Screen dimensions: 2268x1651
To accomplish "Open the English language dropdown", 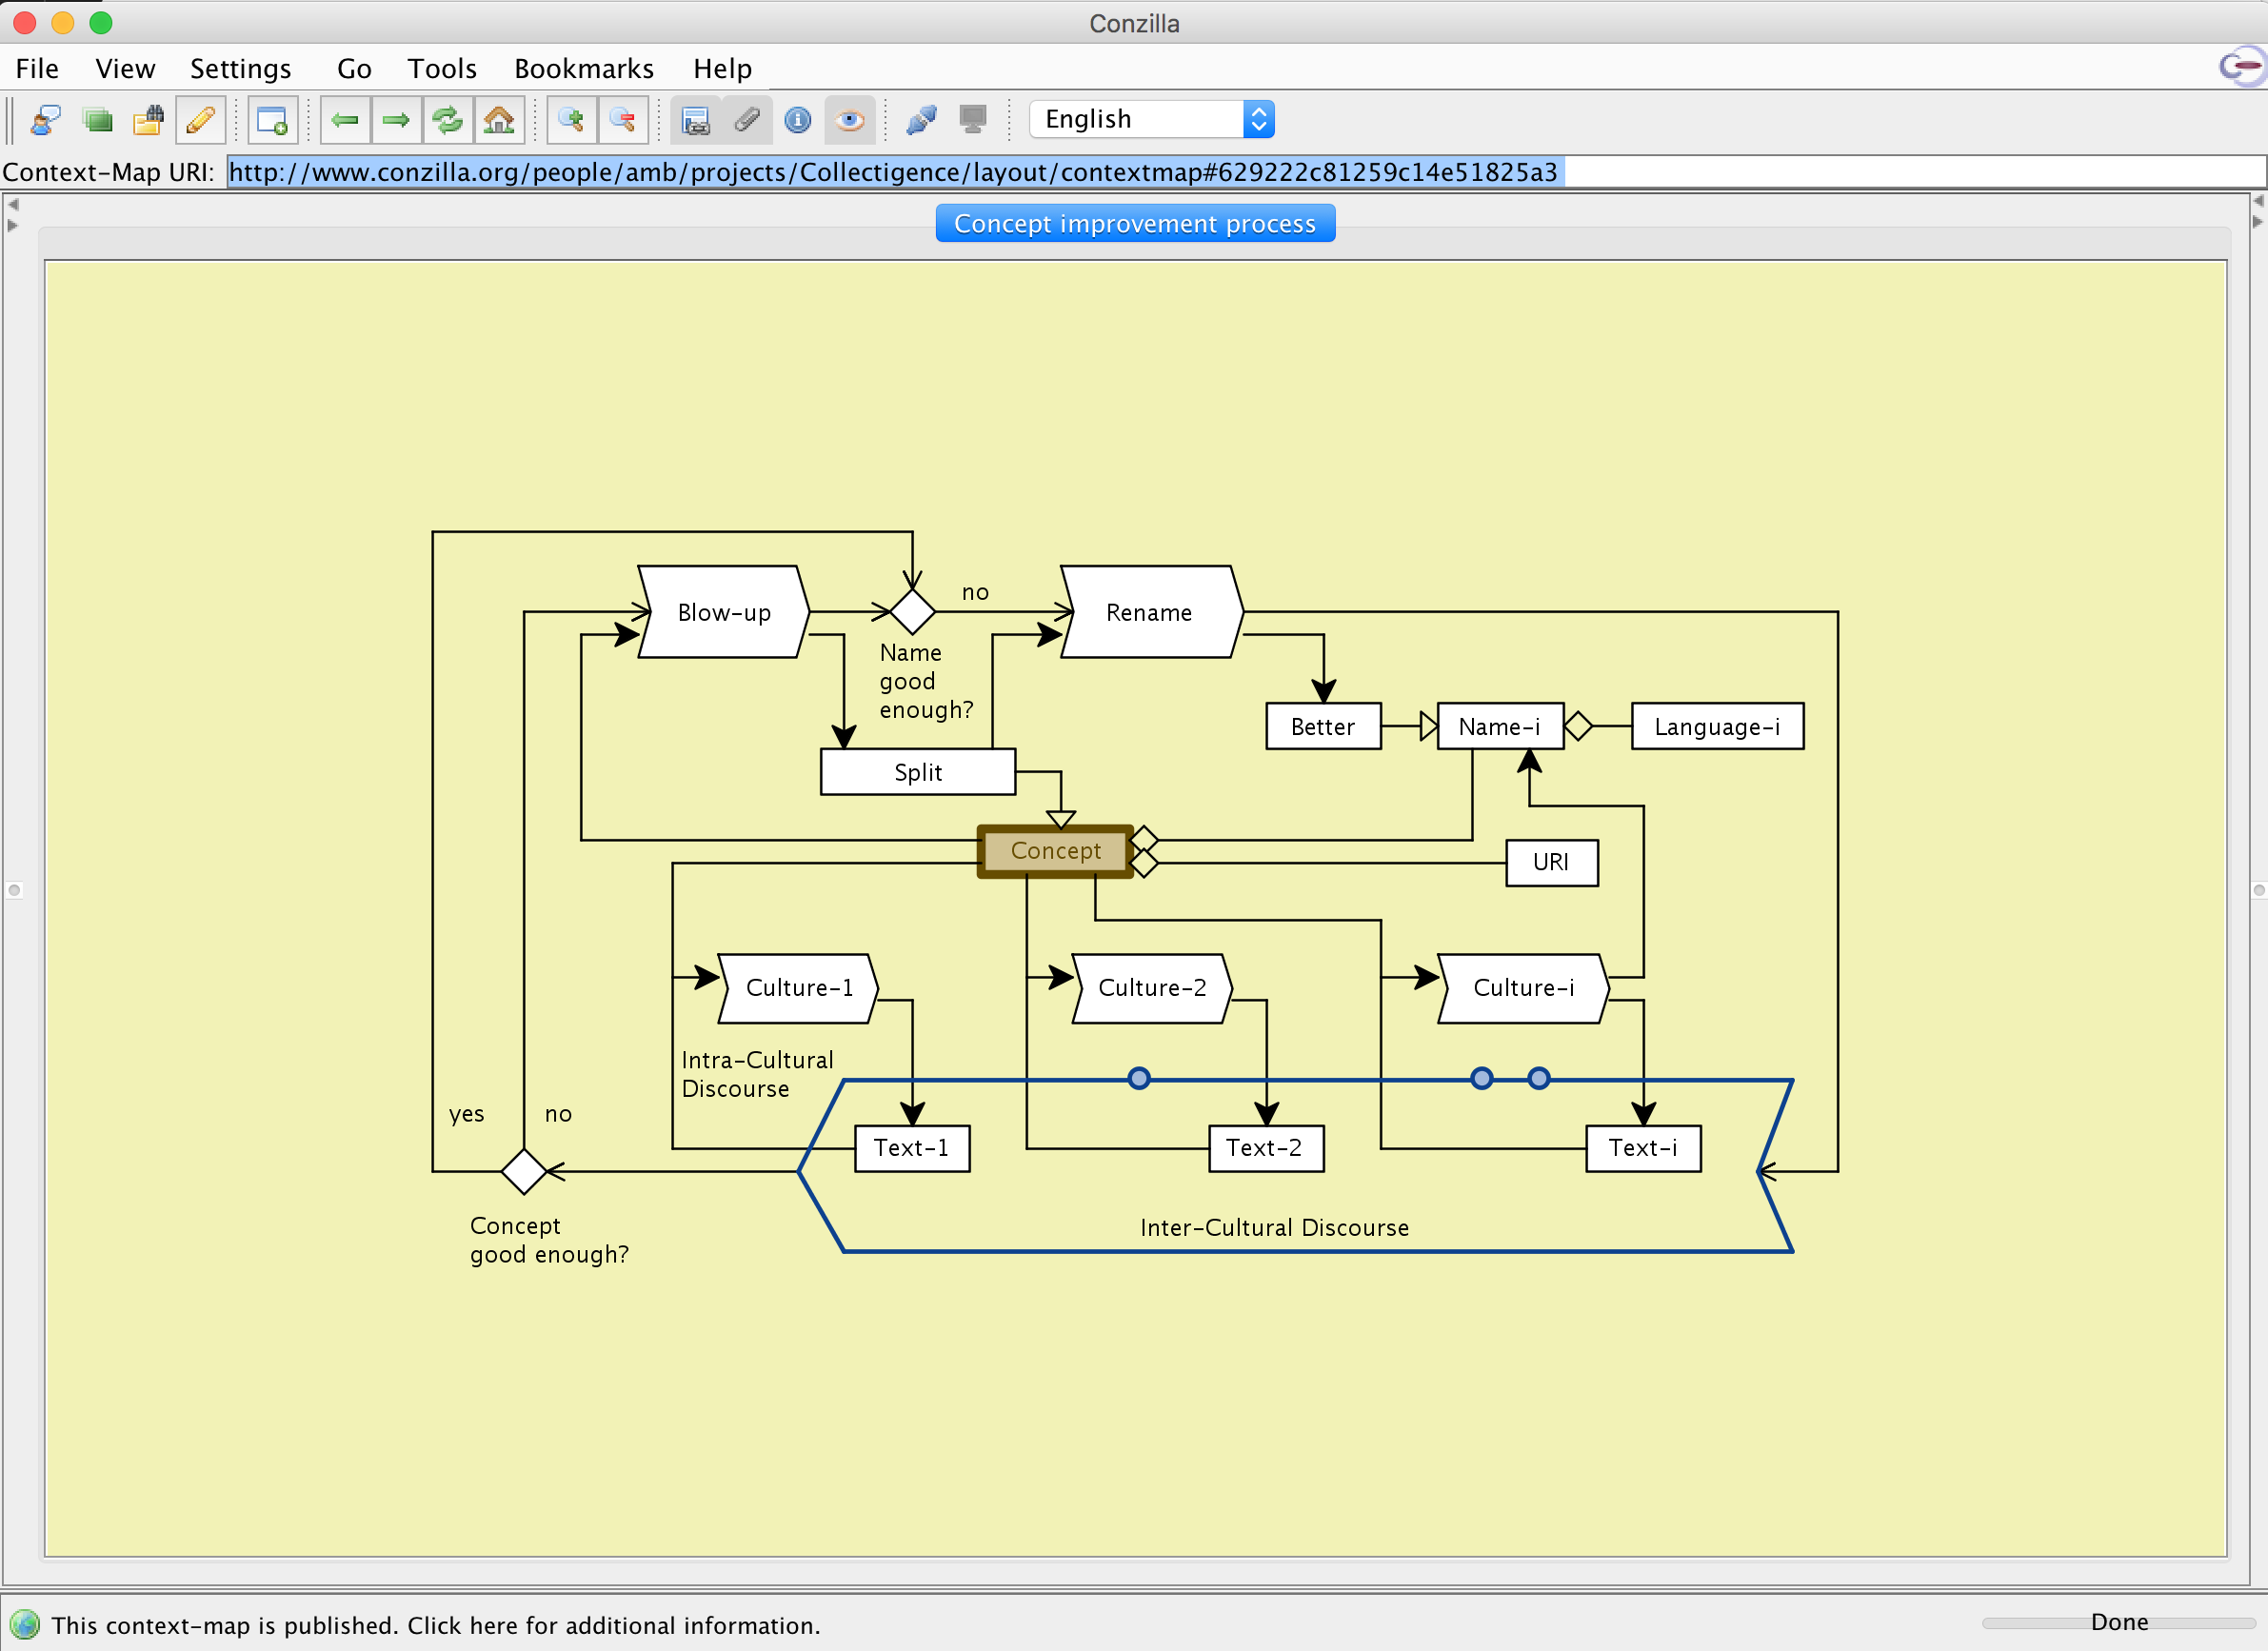I will click(1151, 119).
